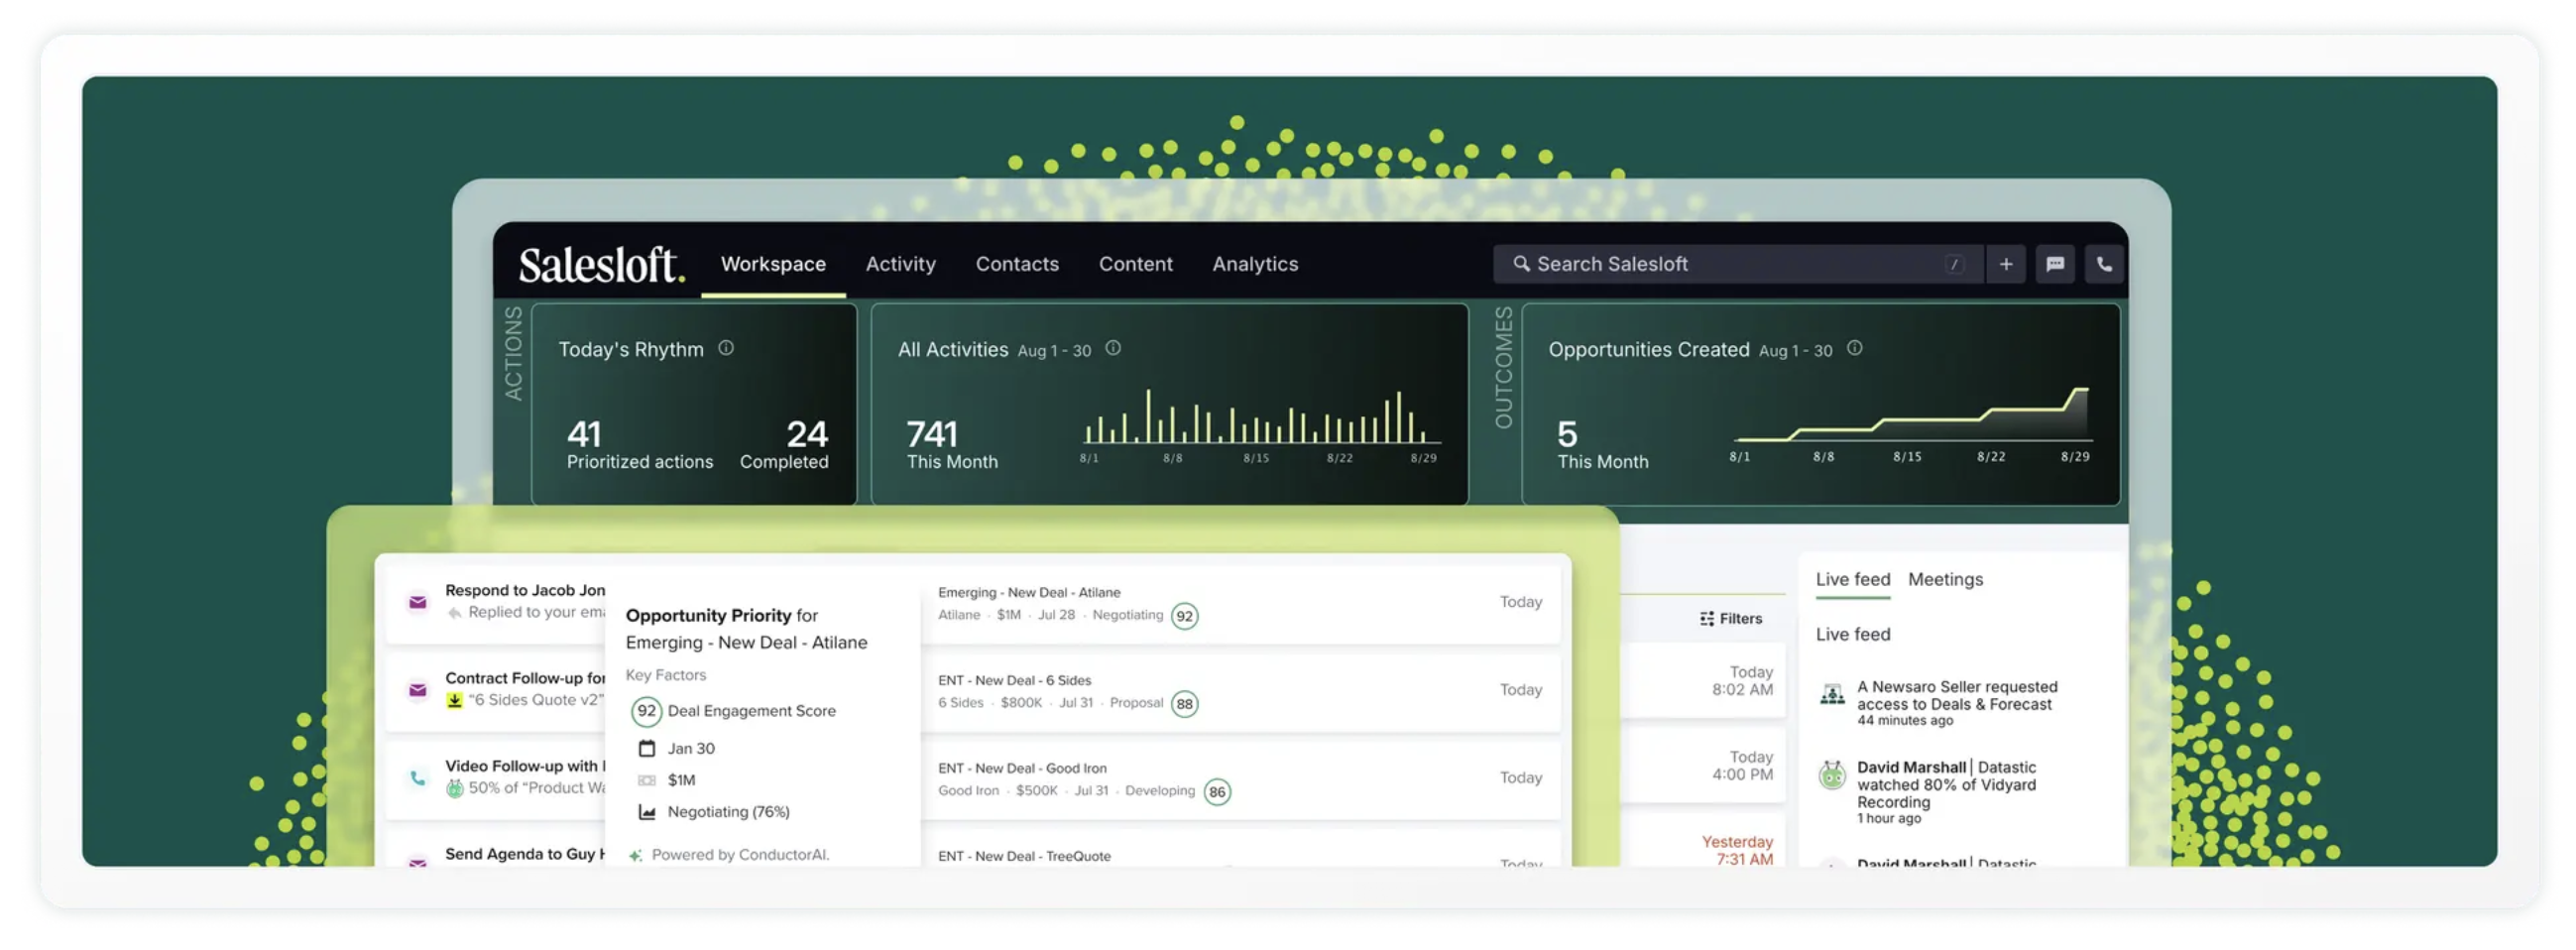Click the plus add button in header

click(2005, 264)
